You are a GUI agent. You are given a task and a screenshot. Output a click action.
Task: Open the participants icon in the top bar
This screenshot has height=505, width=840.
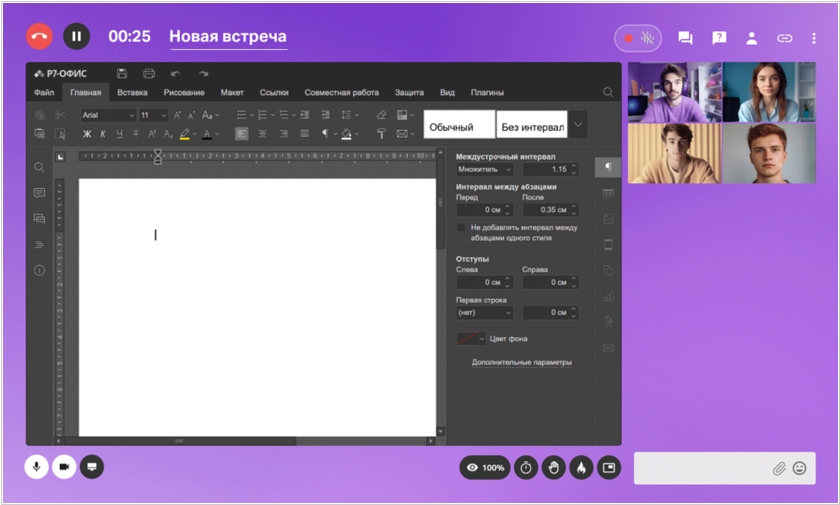(751, 38)
